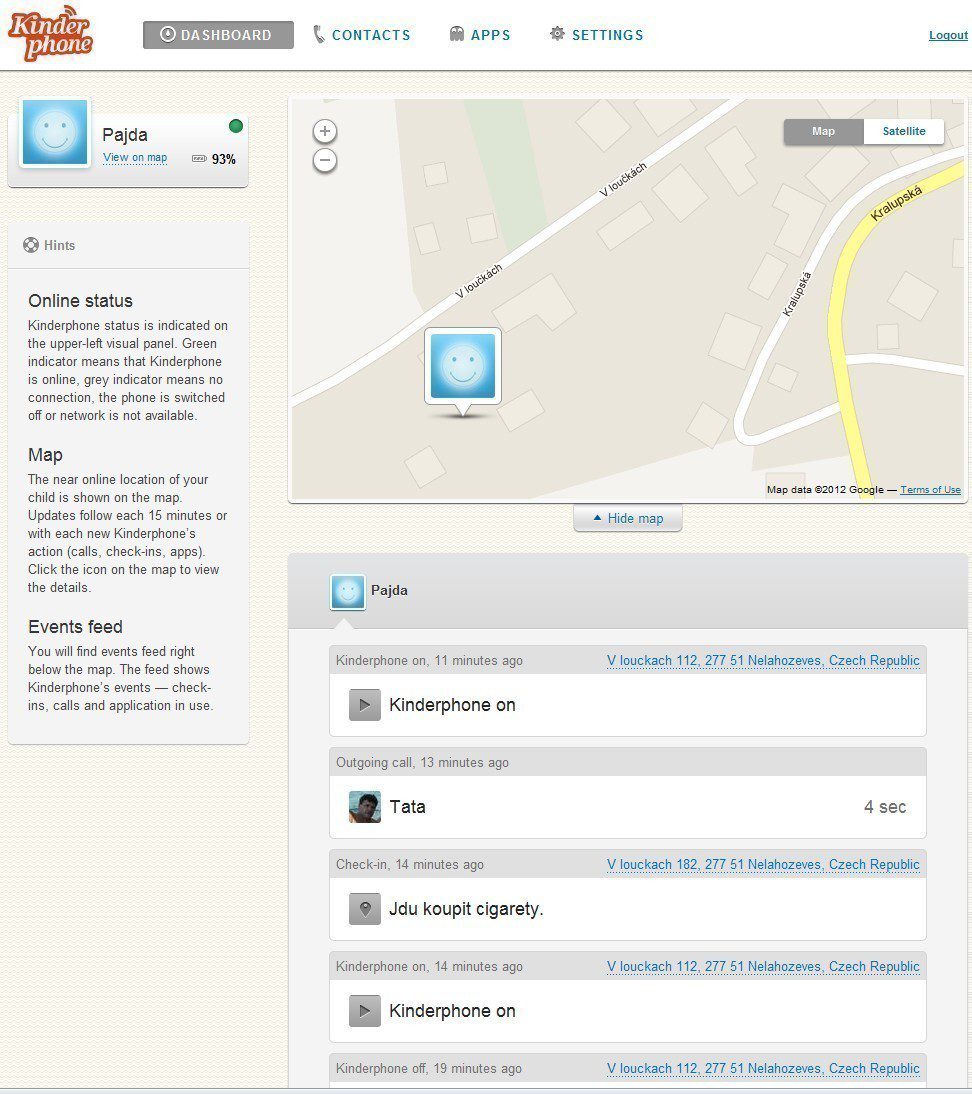The height and width of the screenshot is (1094, 972).
Task: Zoom in on the map
Action: [324, 131]
